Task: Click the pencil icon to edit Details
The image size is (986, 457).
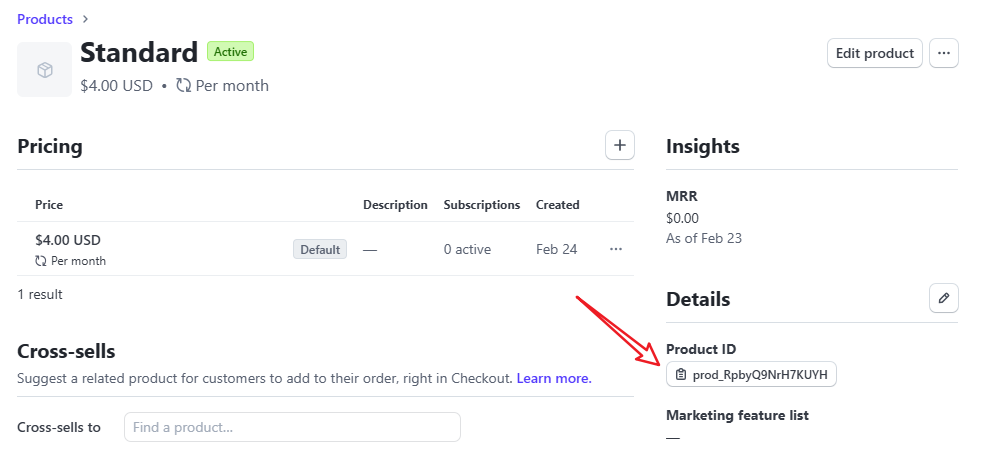Action: tap(944, 298)
